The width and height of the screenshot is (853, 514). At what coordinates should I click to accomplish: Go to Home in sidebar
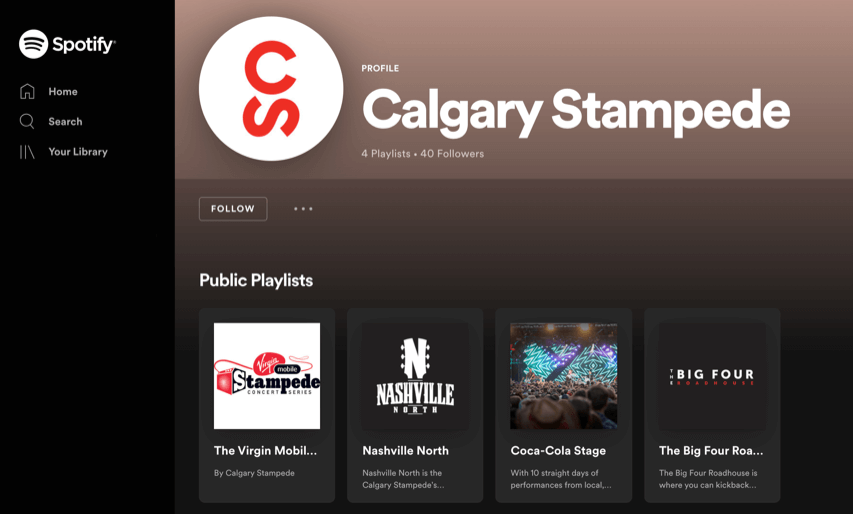coord(63,91)
